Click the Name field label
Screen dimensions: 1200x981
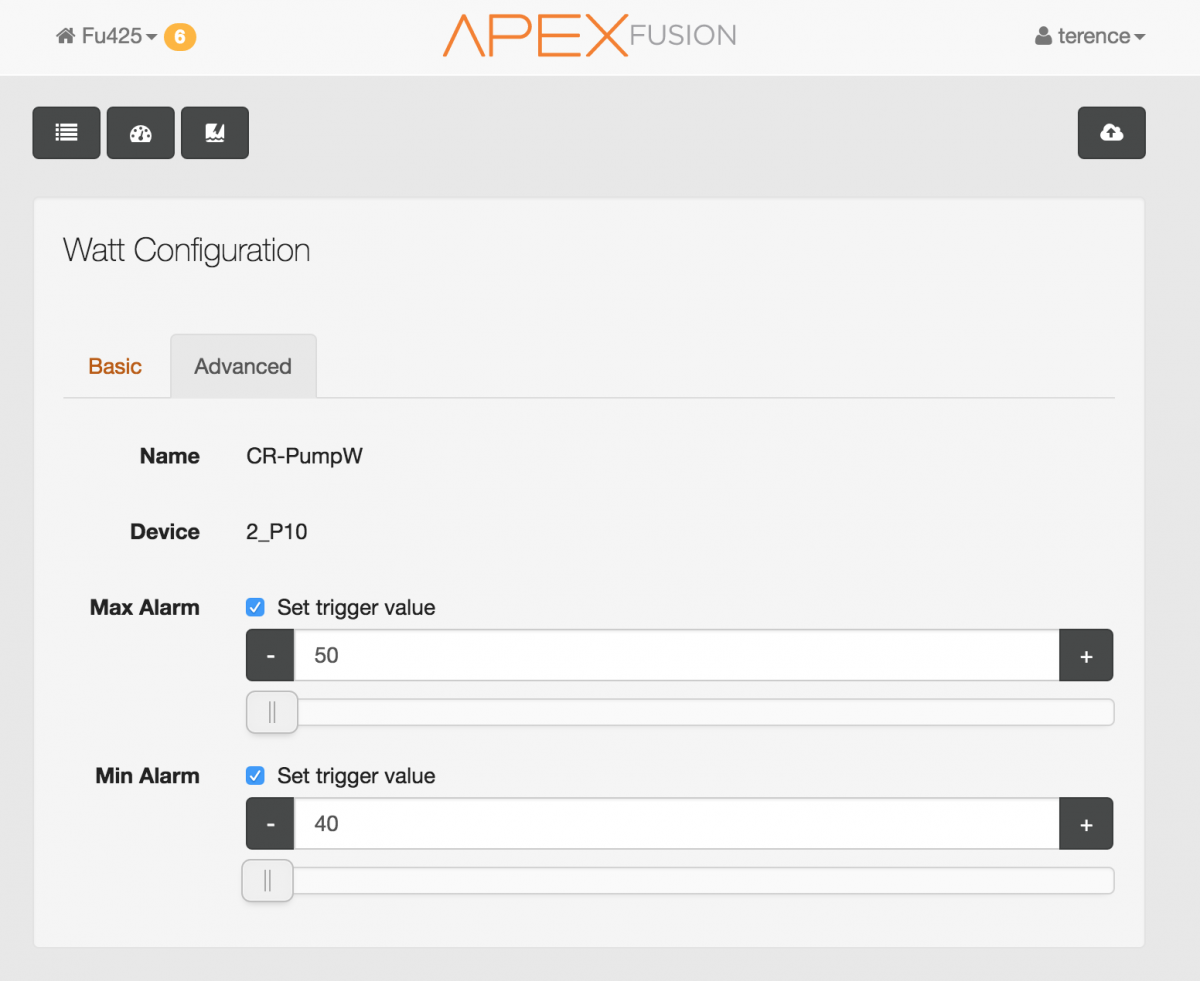tap(170, 456)
